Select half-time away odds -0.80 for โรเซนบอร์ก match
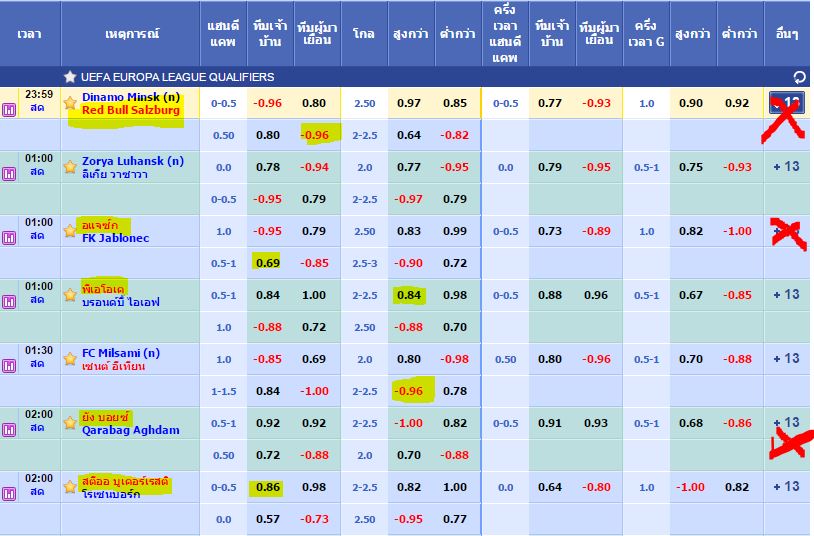Image resolution: width=814 pixels, height=536 pixels. (x=596, y=487)
